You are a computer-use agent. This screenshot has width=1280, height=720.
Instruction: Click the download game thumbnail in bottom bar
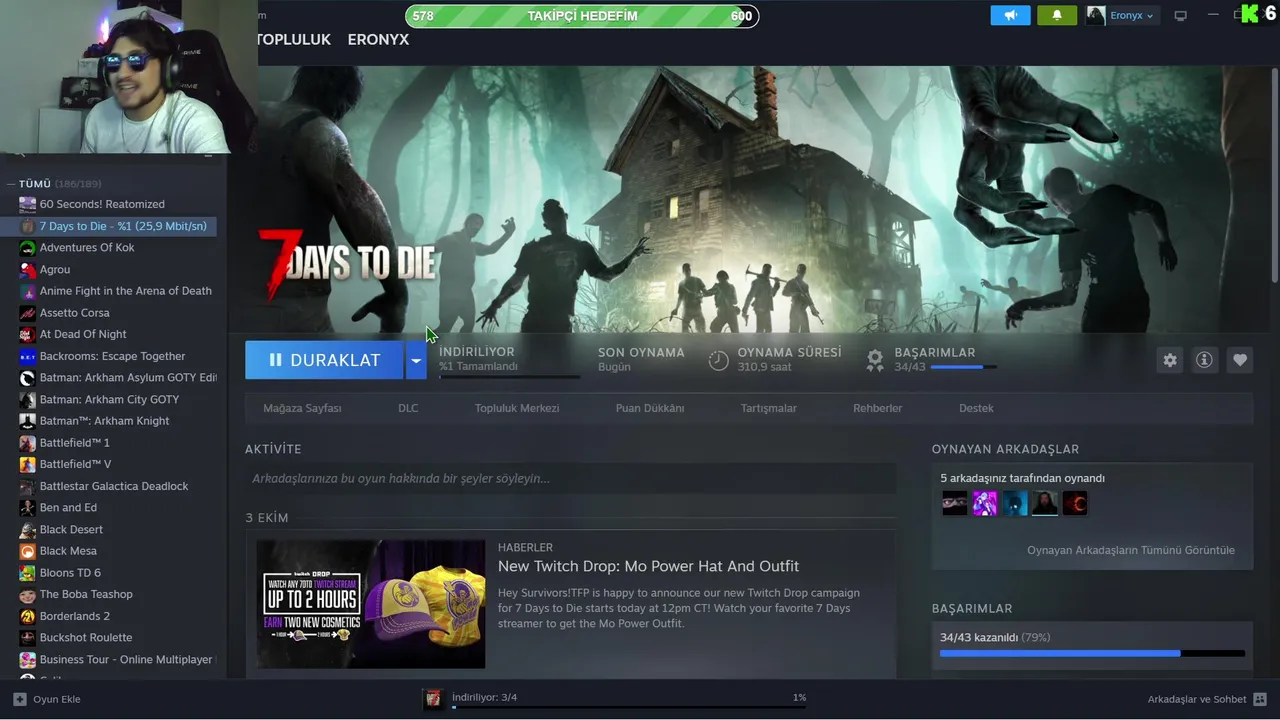click(x=433, y=699)
